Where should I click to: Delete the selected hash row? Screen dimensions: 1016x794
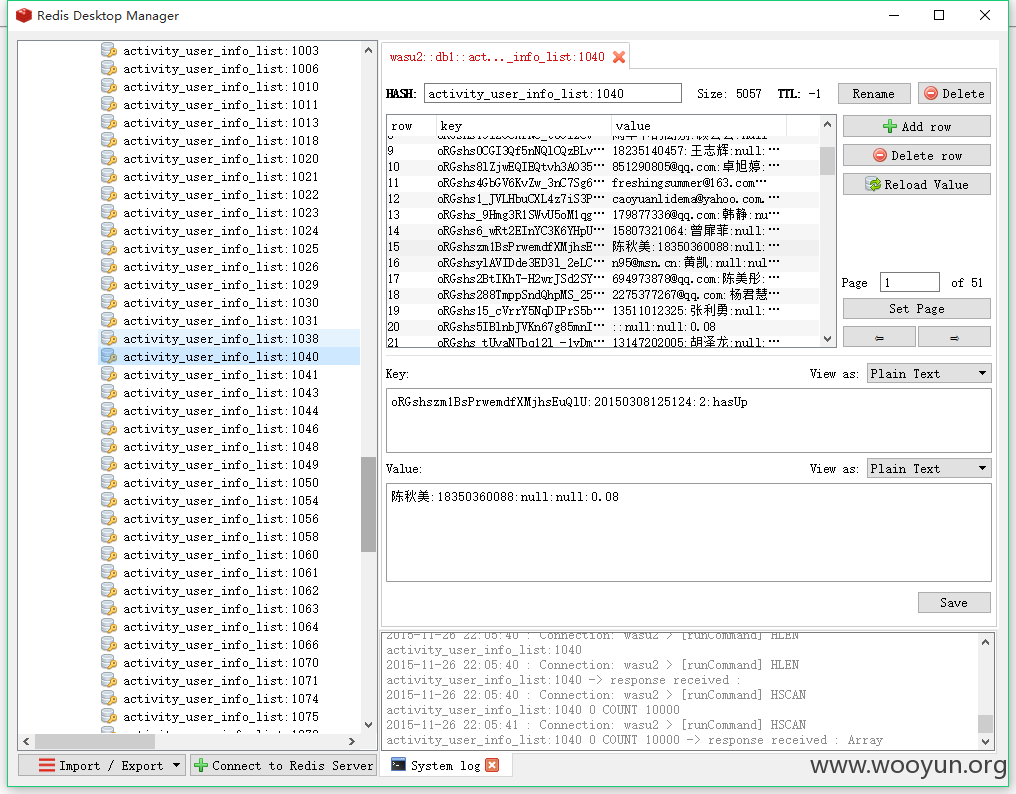click(916, 156)
